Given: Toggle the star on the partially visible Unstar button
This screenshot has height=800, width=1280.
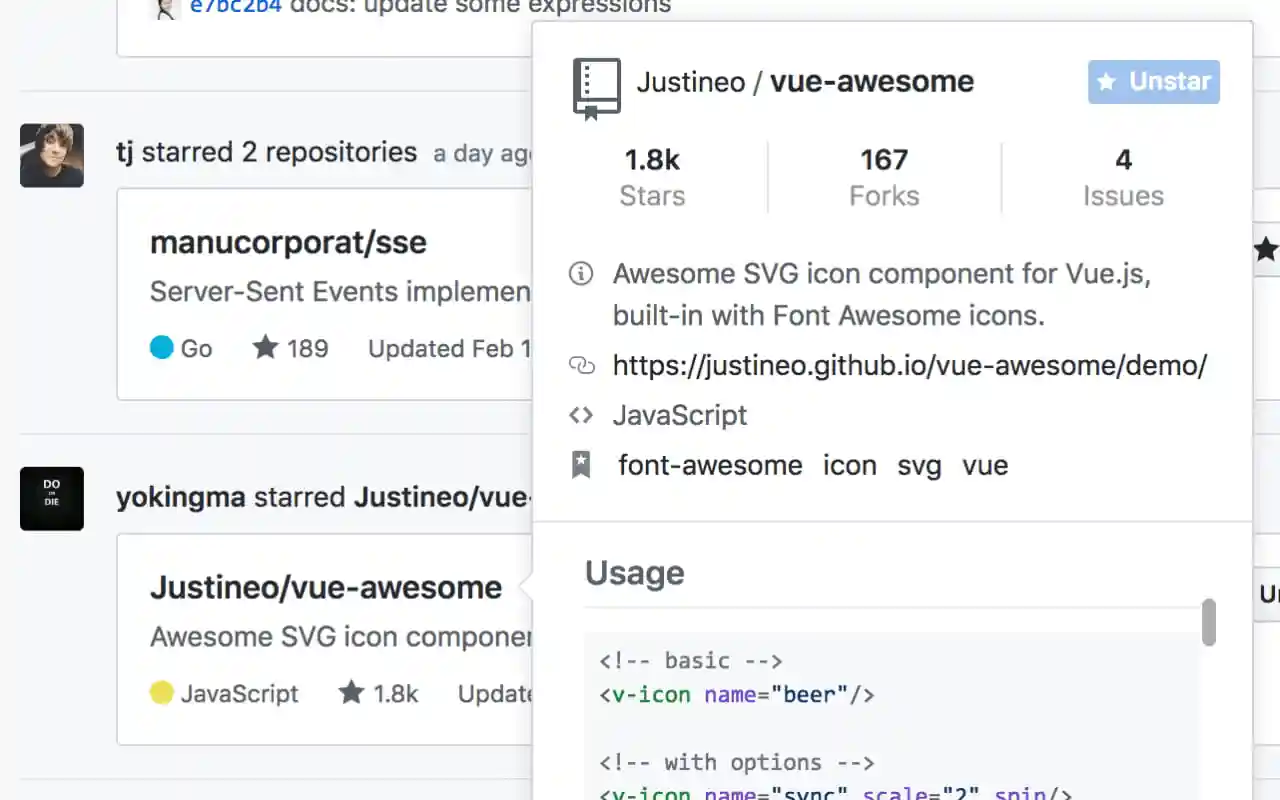Looking at the screenshot, I should pyautogui.click(x=1270, y=594).
